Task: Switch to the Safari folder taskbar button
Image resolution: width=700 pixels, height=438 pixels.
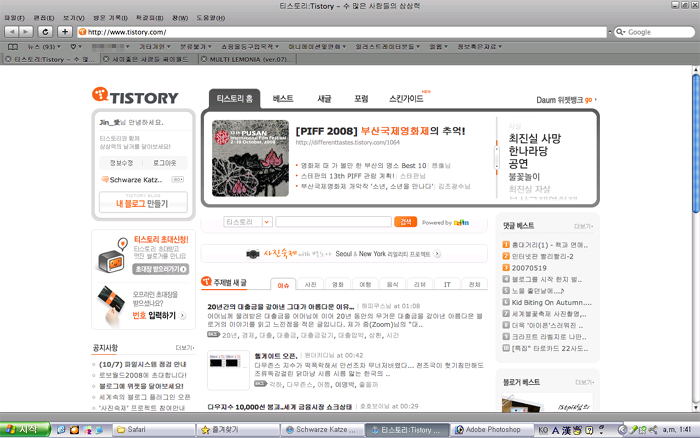Action: [x=154, y=430]
